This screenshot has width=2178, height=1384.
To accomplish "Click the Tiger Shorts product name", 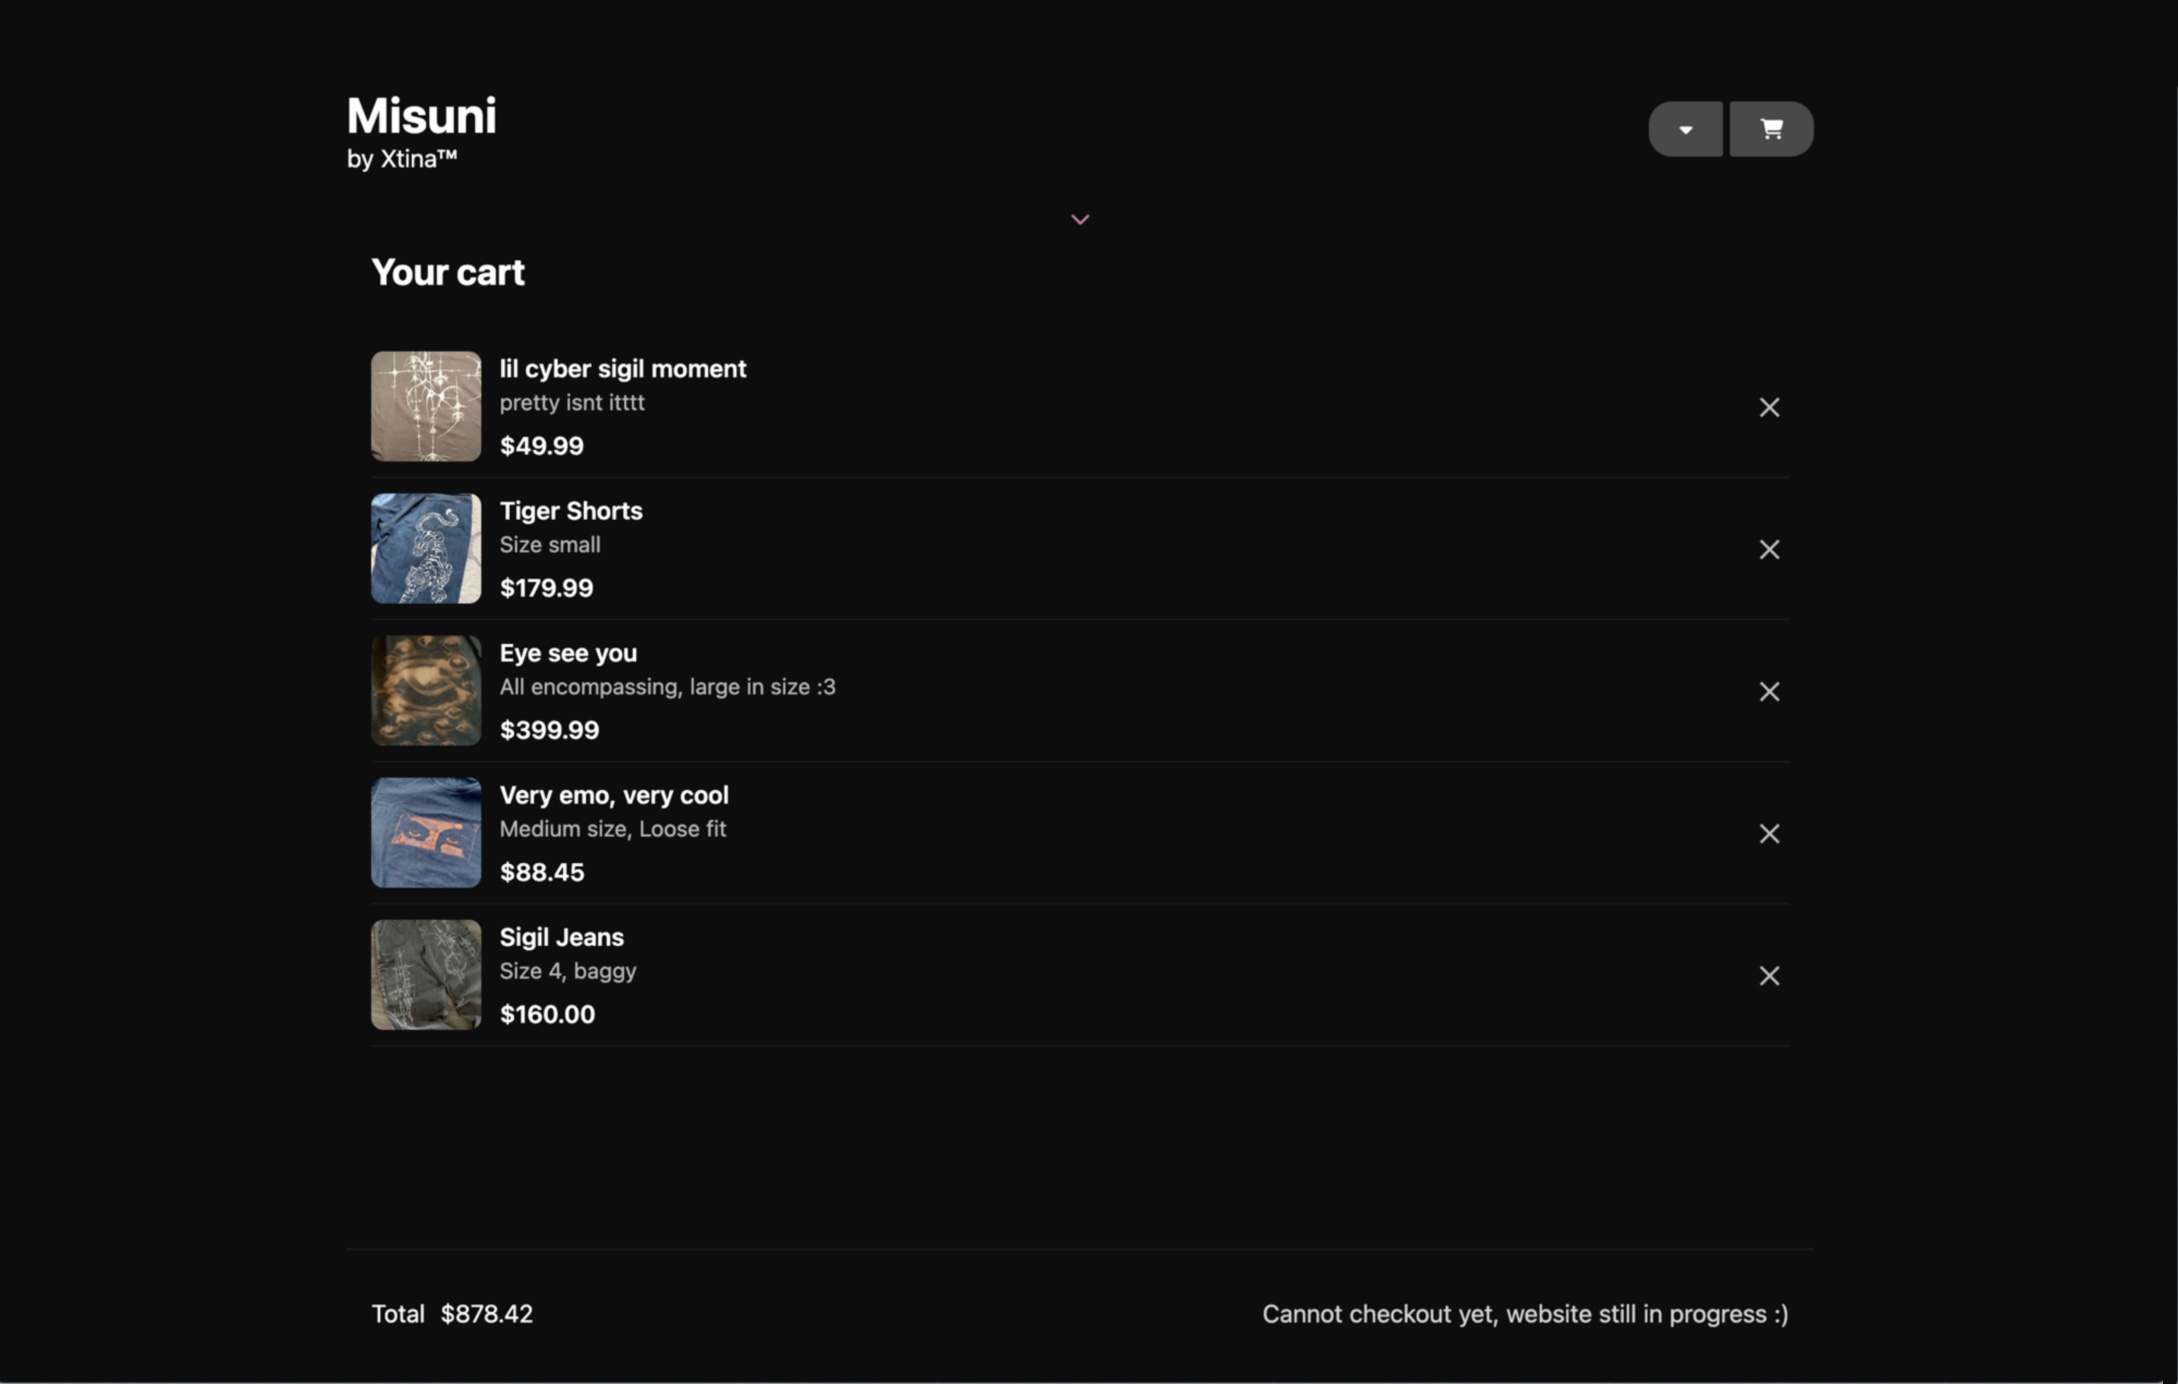I will (x=571, y=511).
